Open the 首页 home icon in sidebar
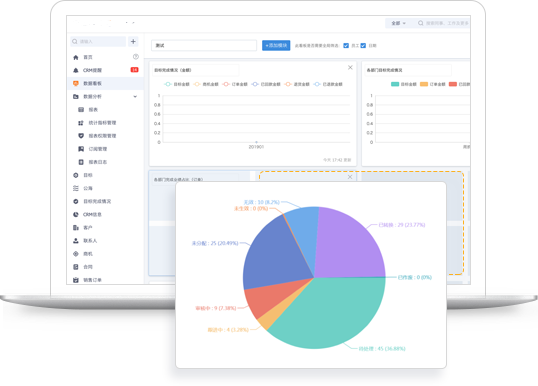Viewport: 538px width, 386px height. (76, 57)
